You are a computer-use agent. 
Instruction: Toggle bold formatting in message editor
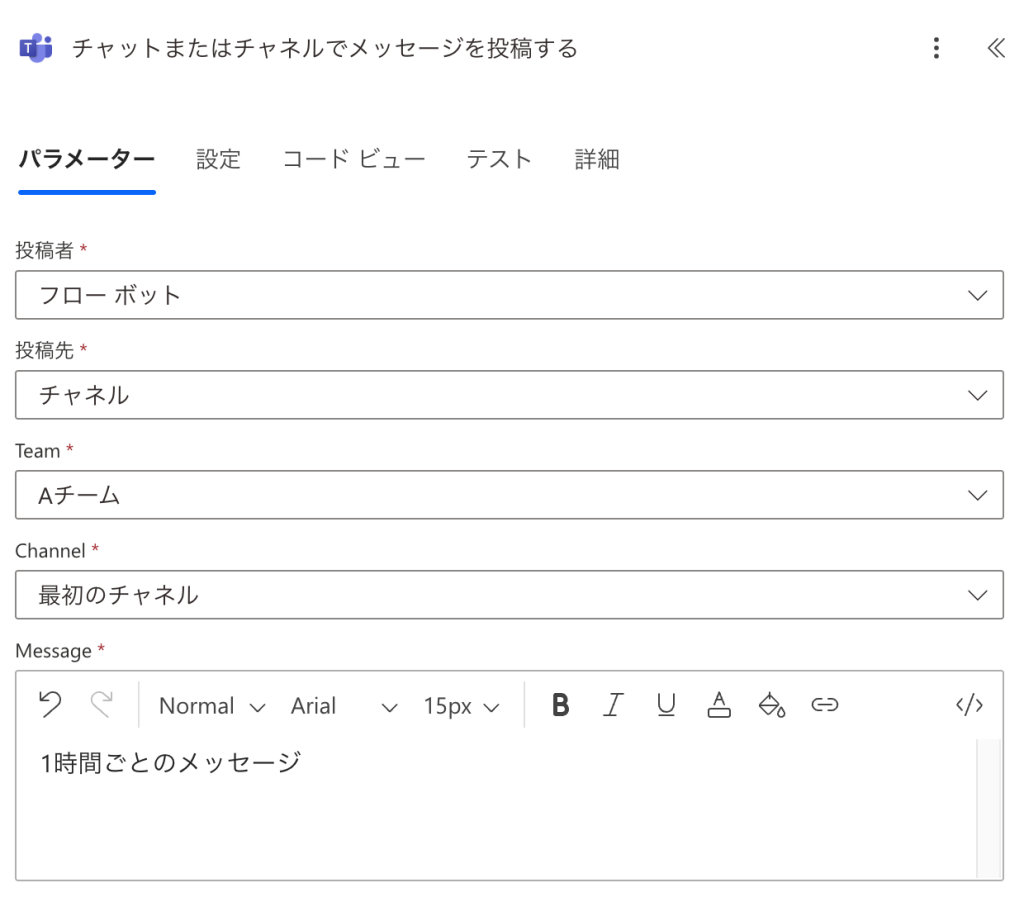click(x=560, y=705)
